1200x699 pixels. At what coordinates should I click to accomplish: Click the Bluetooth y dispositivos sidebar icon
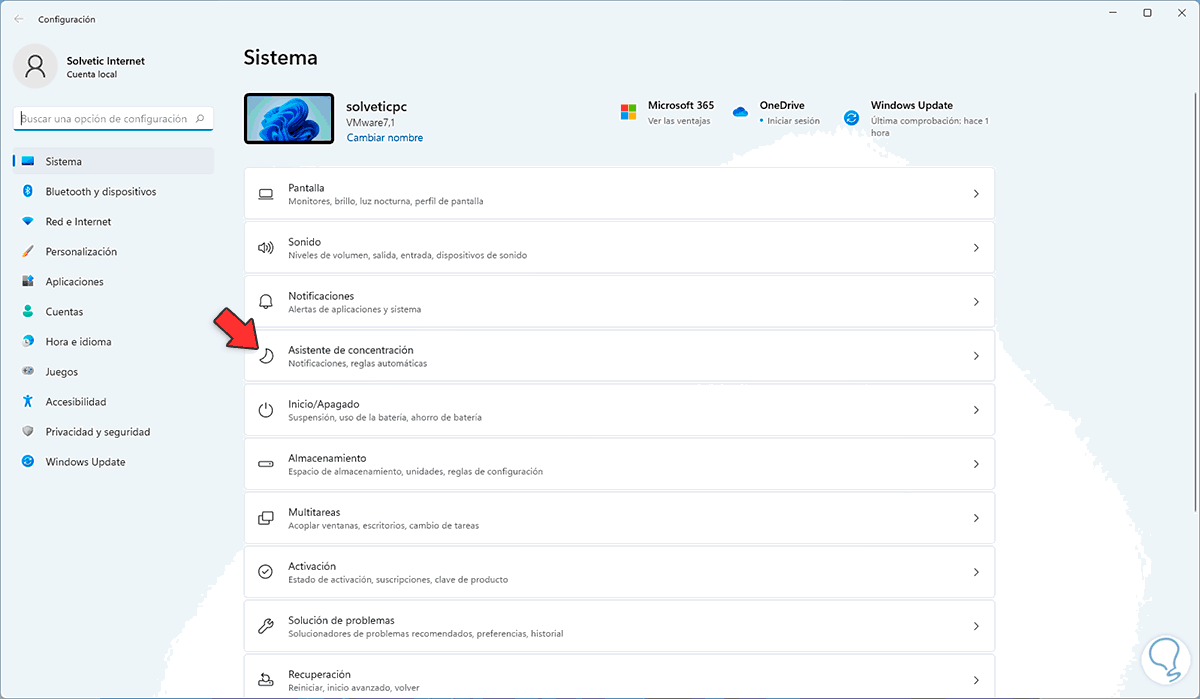[x=28, y=191]
